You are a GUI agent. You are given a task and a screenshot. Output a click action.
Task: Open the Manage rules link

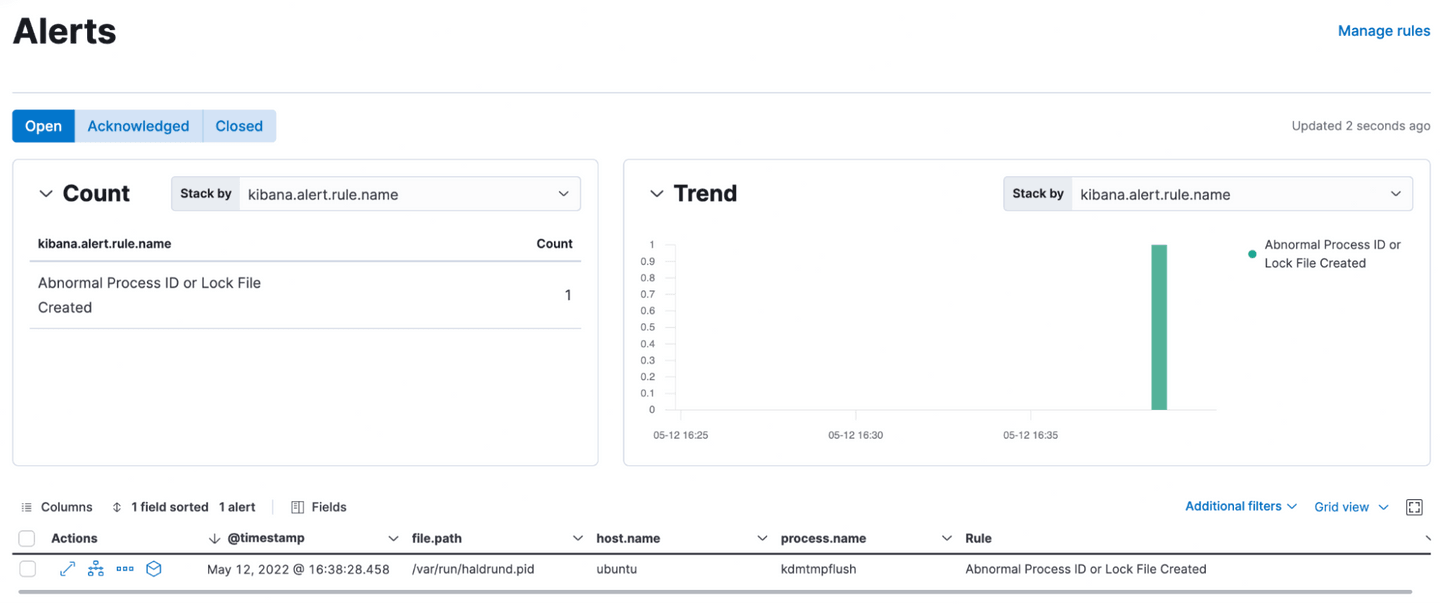1383,31
